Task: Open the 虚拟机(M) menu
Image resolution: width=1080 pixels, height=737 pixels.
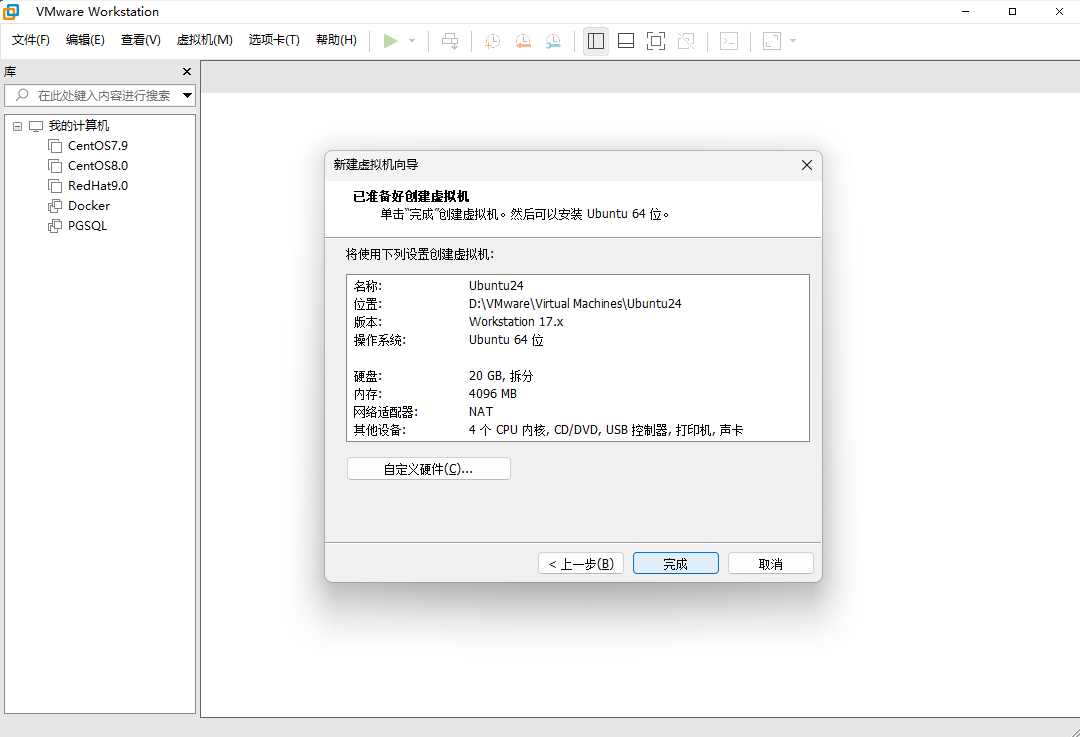Action: tap(205, 40)
